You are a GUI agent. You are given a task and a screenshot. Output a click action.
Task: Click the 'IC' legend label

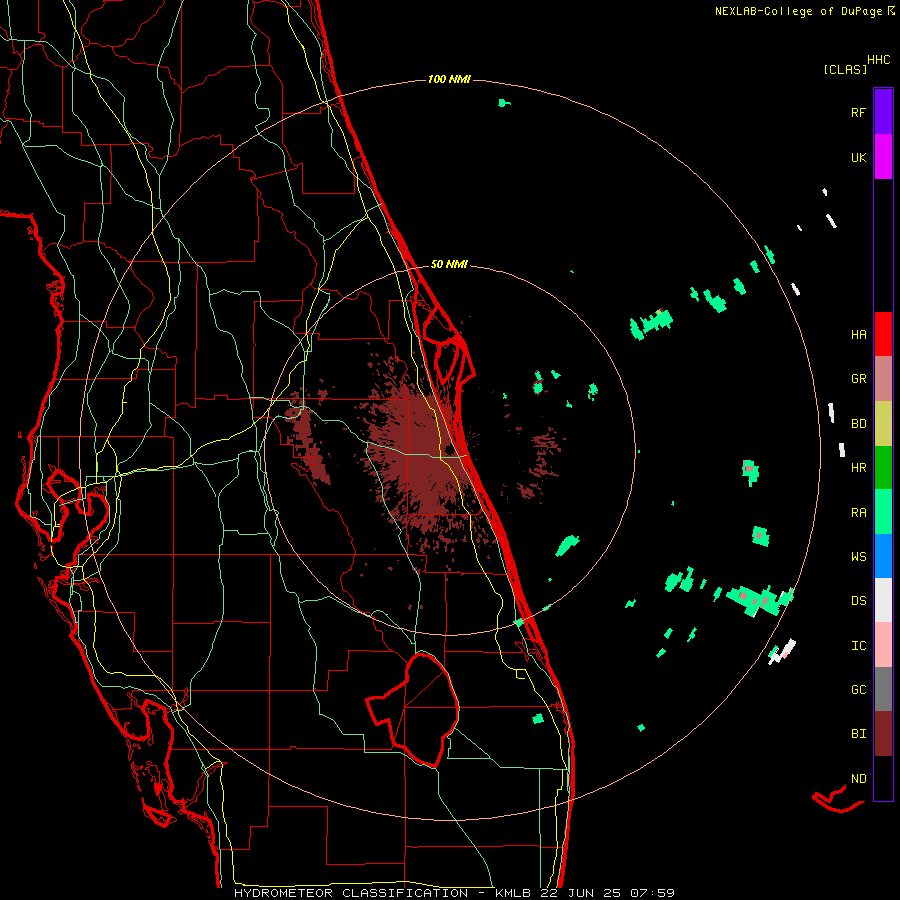858,646
